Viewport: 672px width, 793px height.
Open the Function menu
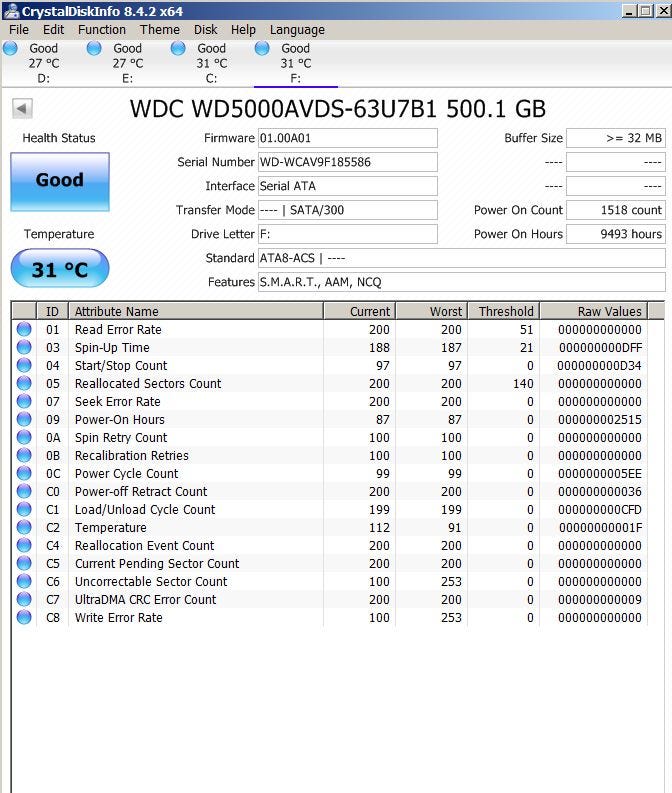102,30
